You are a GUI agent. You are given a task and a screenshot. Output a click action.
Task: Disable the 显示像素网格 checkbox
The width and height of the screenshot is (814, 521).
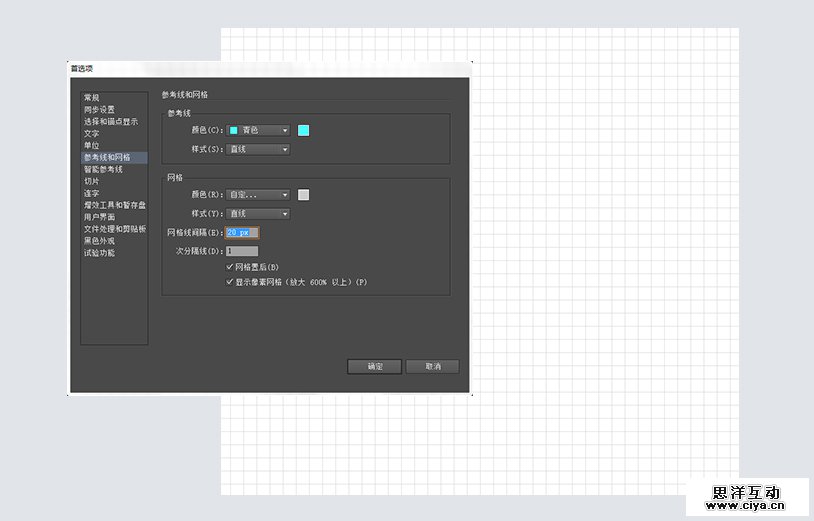230,283
